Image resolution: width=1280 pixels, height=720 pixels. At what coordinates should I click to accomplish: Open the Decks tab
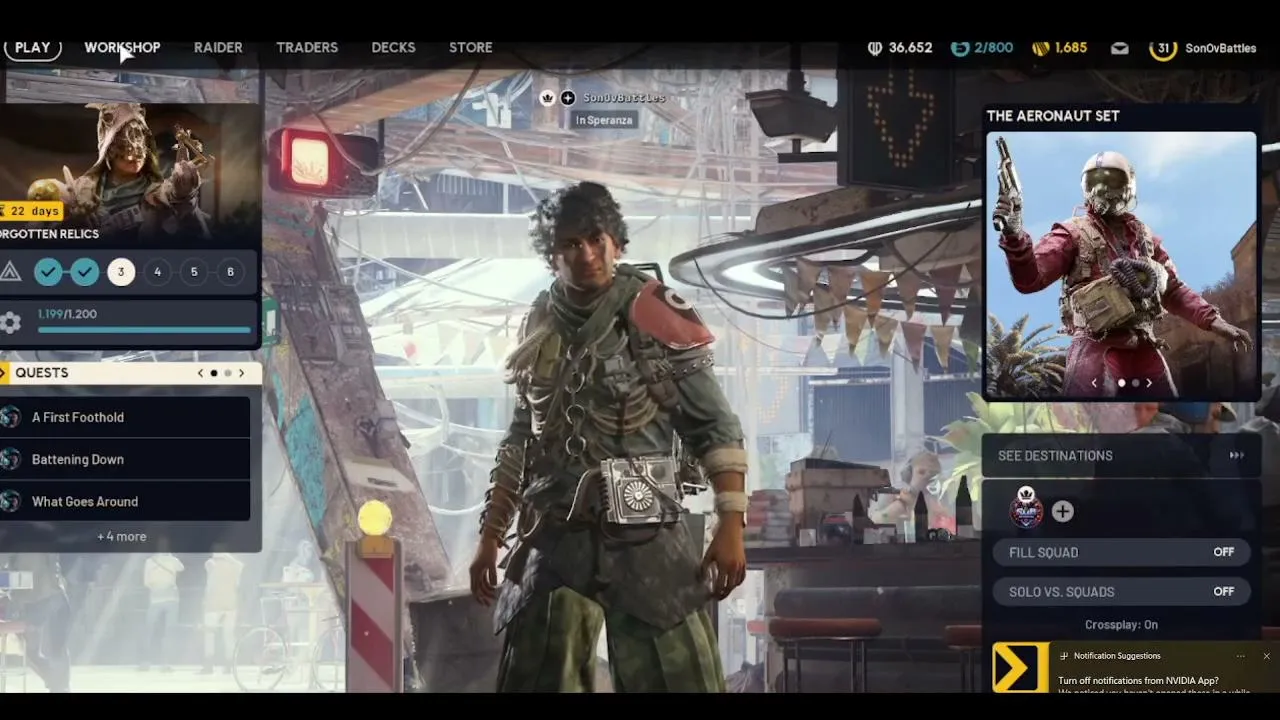pyautogui.click(x=393, y=47)
